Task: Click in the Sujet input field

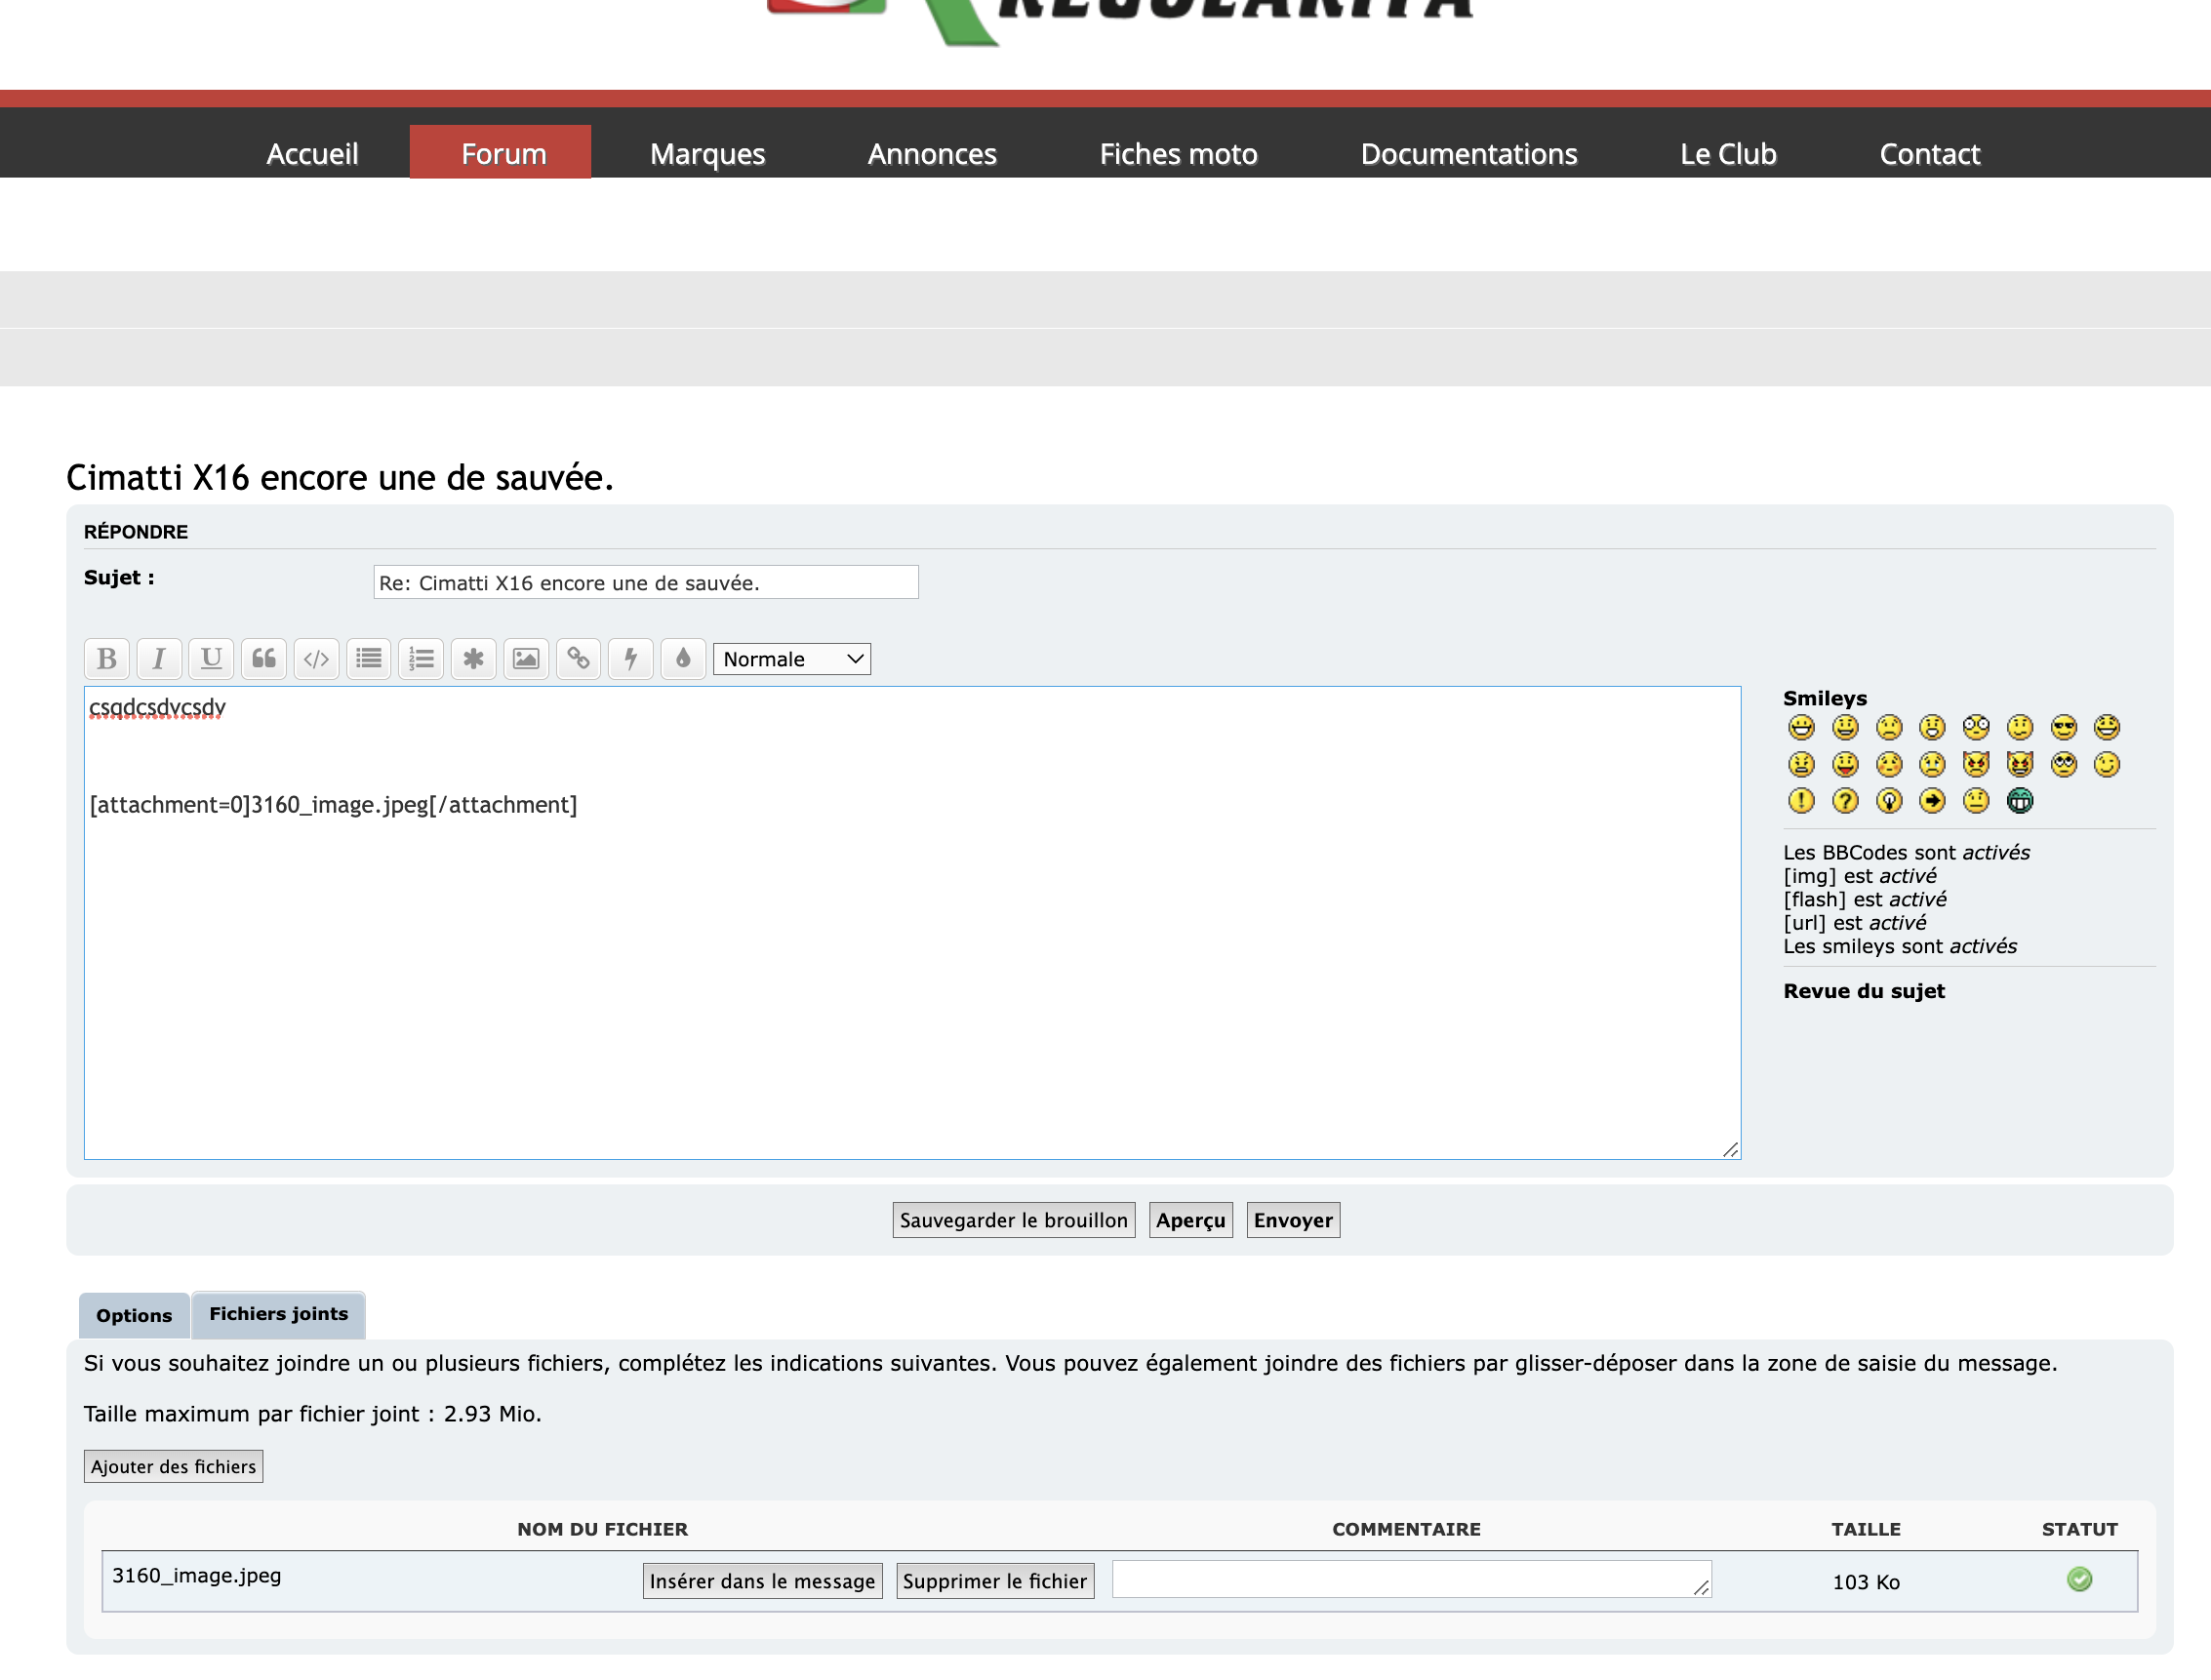Action: (x=646, y=582)
